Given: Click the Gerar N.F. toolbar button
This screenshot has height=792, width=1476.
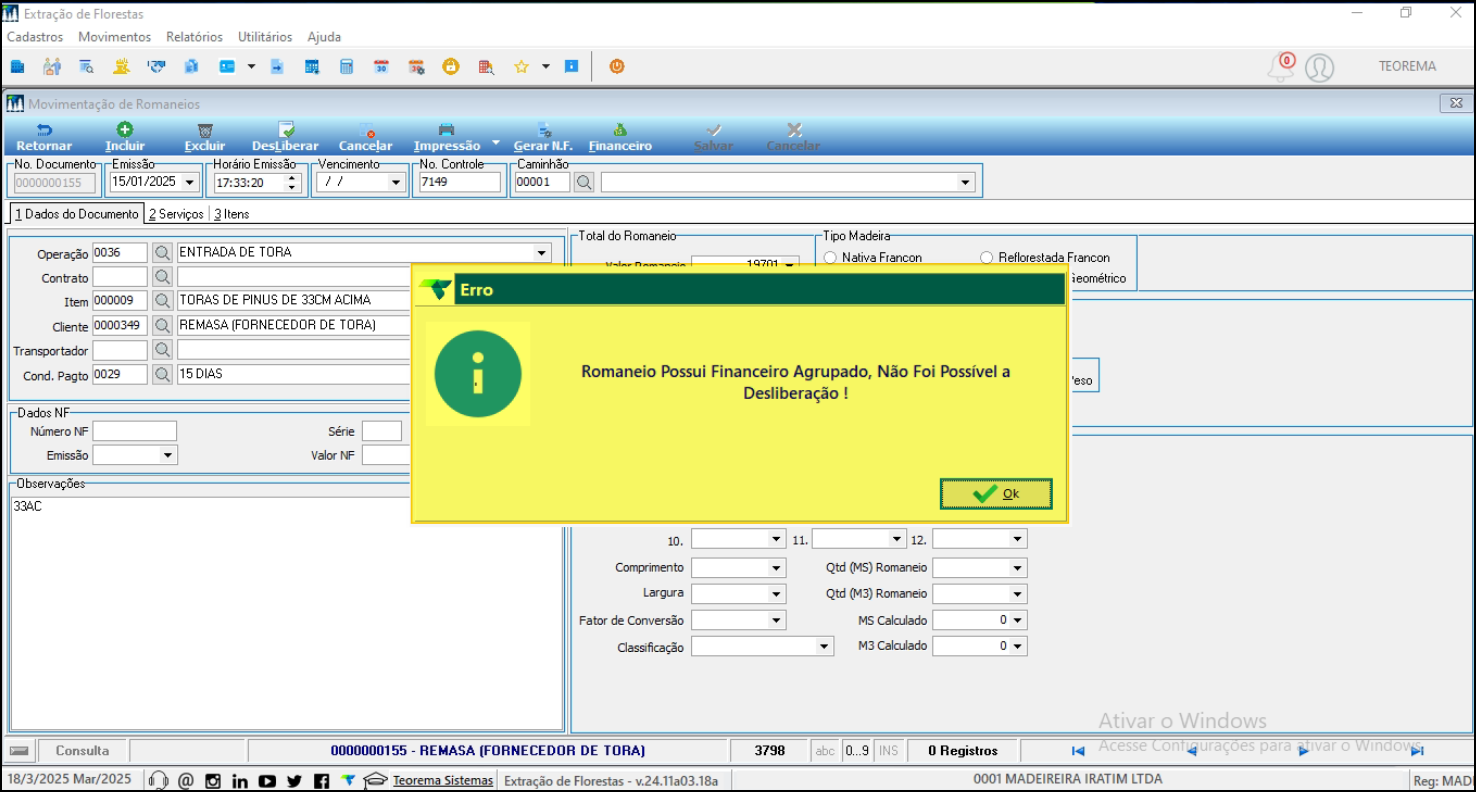Looking at the screenshot, I should 543,137.
